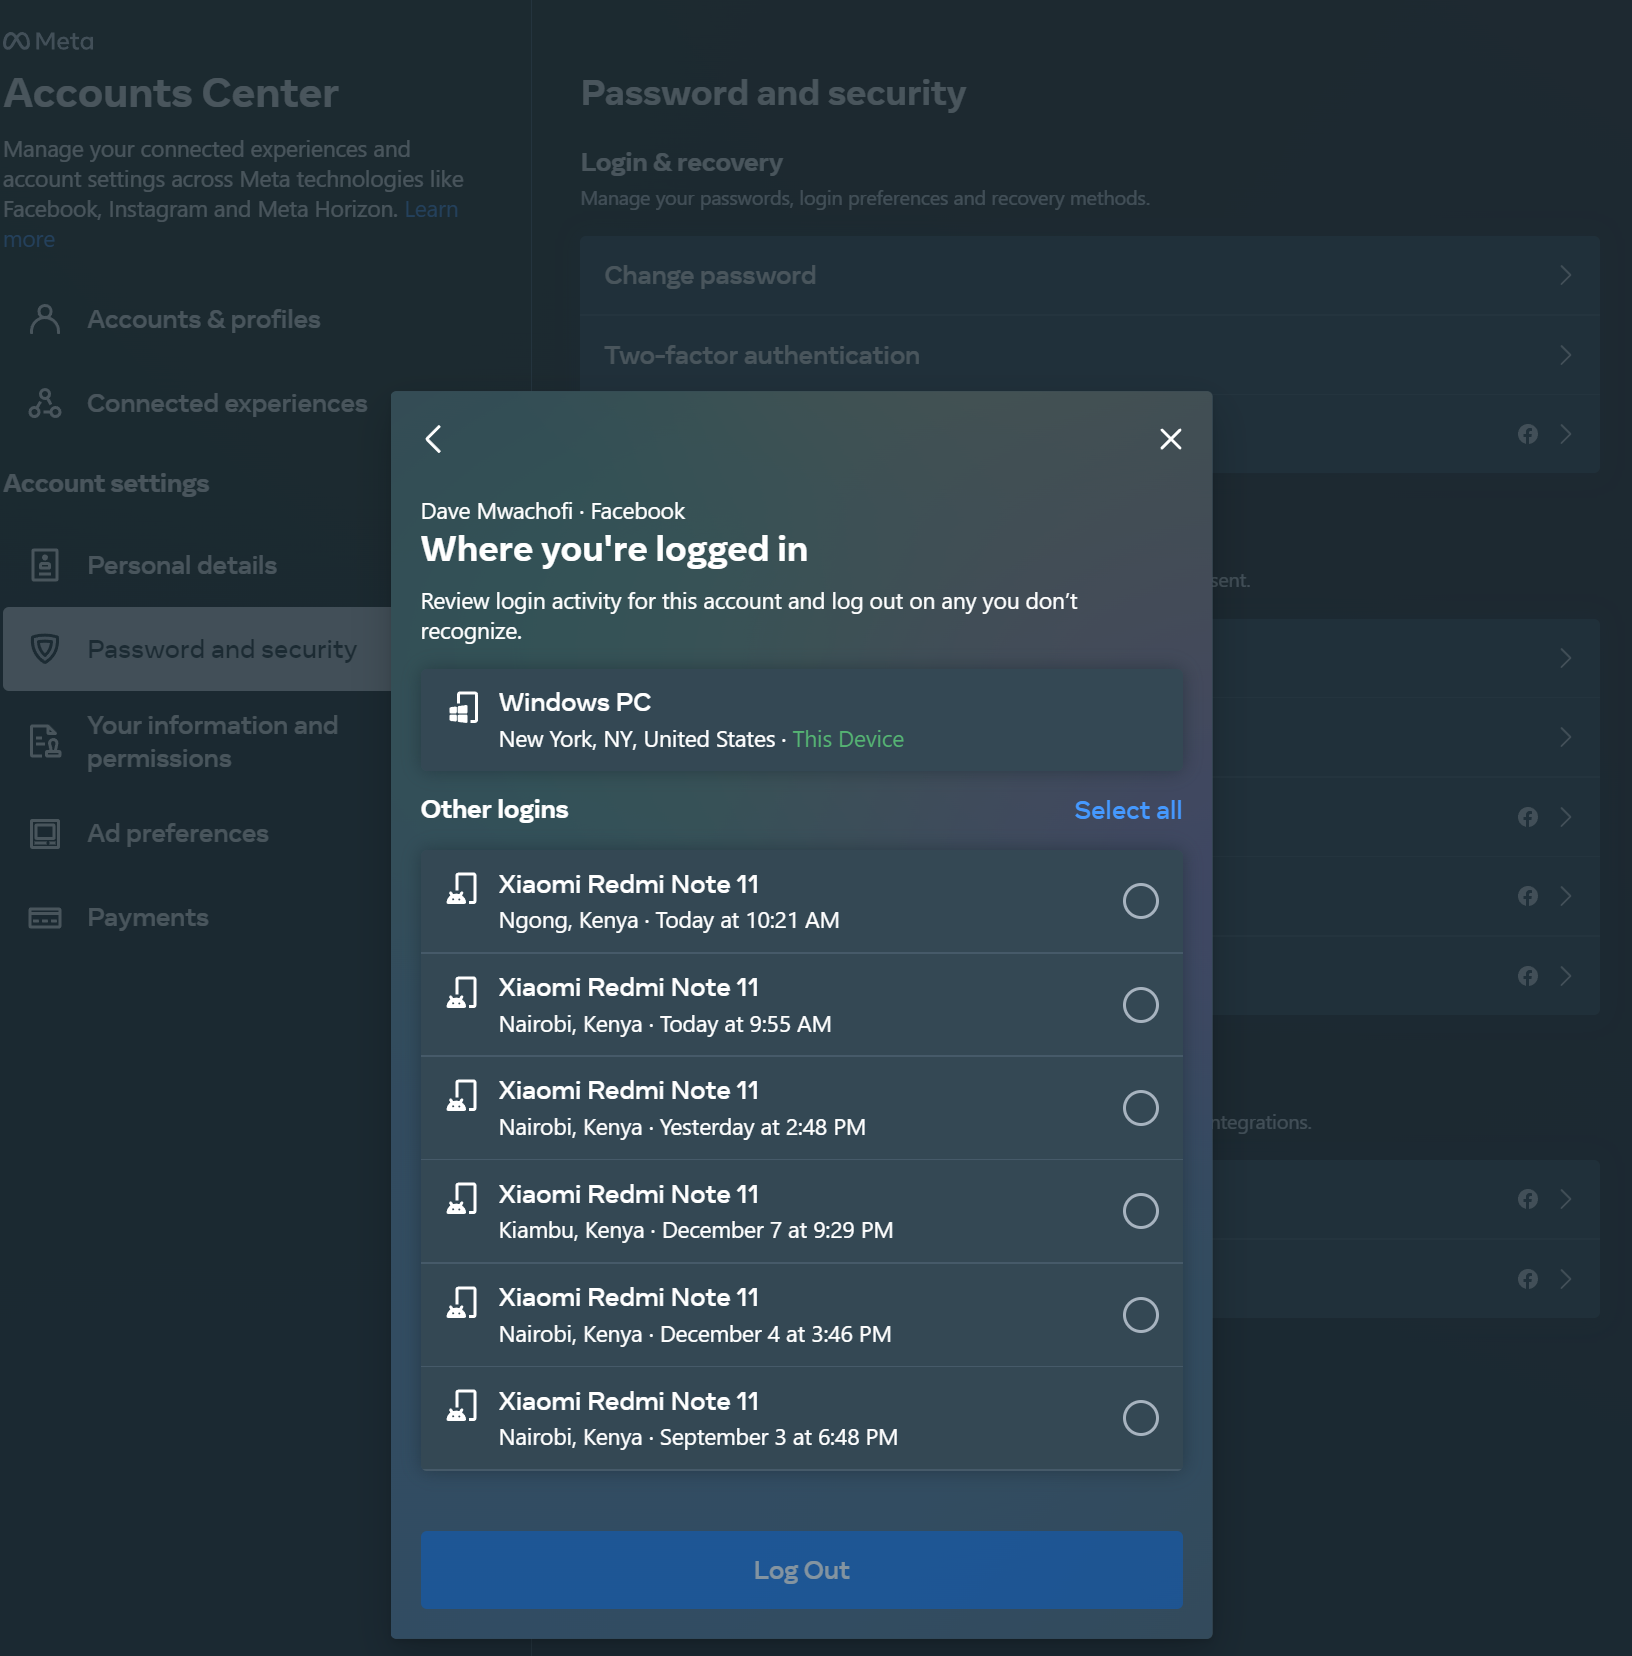Click 'Kiambu, Kenya · December 7 at 9:29 PM' text
Image resolution: width=1632 pixels, height=1656 pixels.
696,1230
